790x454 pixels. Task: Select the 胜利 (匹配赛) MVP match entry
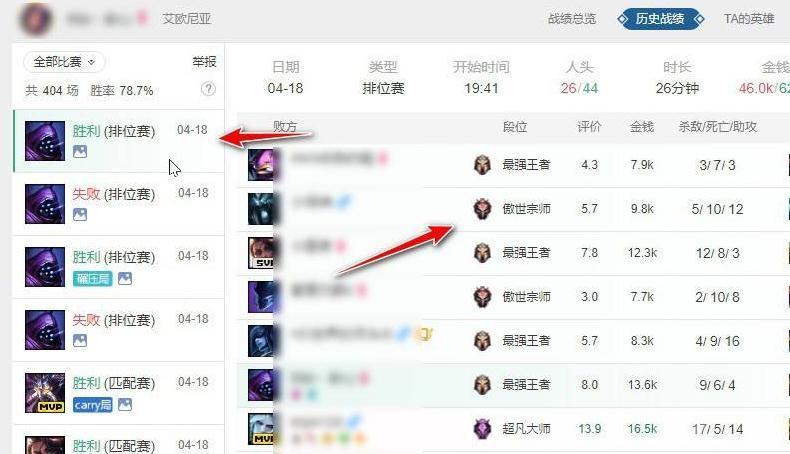(119, 393)
